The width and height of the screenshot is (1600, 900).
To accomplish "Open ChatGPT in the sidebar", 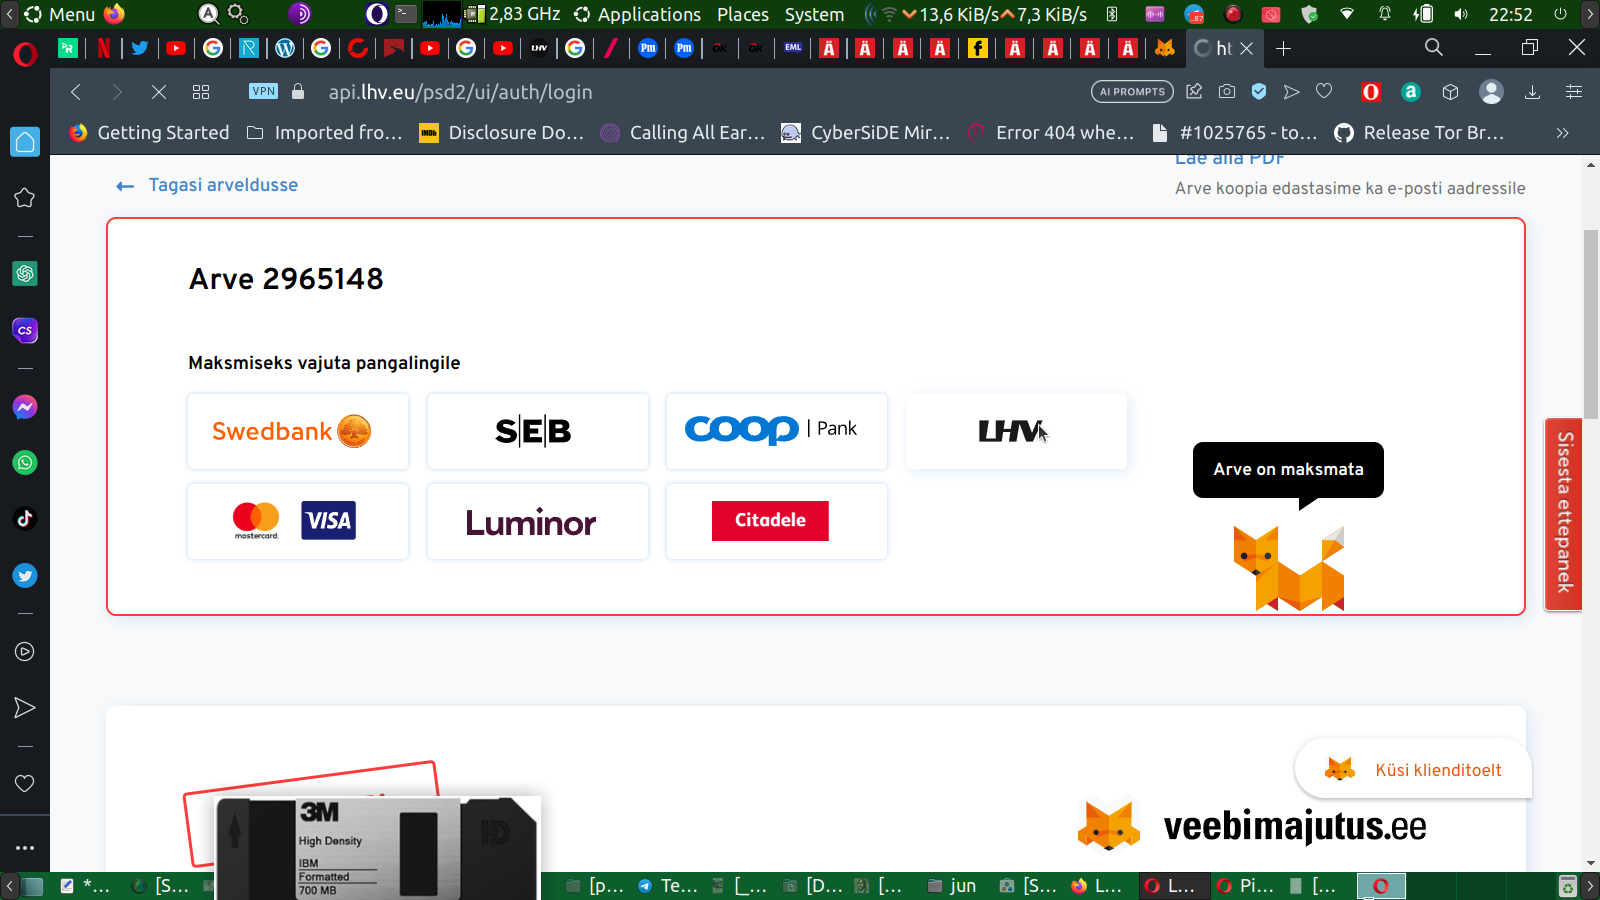I will point(25,273).
